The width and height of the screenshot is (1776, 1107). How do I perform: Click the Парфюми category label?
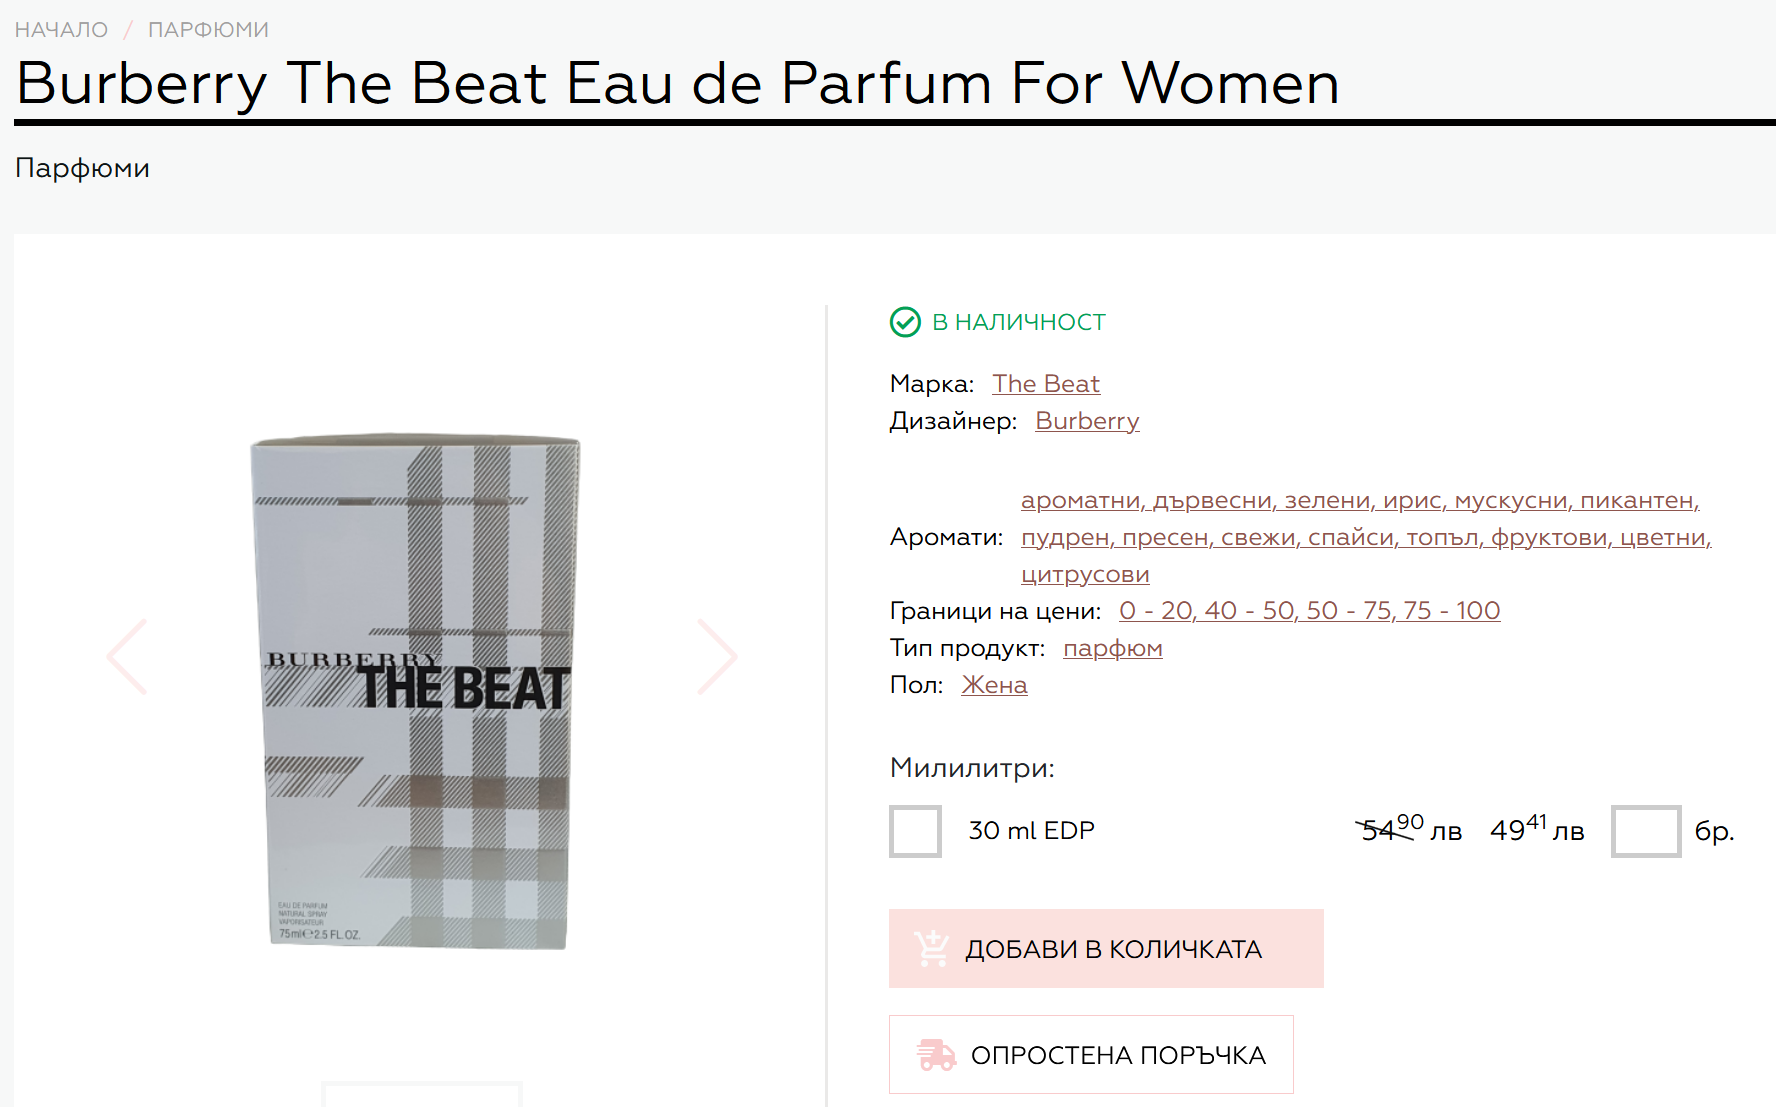[82, 168]
